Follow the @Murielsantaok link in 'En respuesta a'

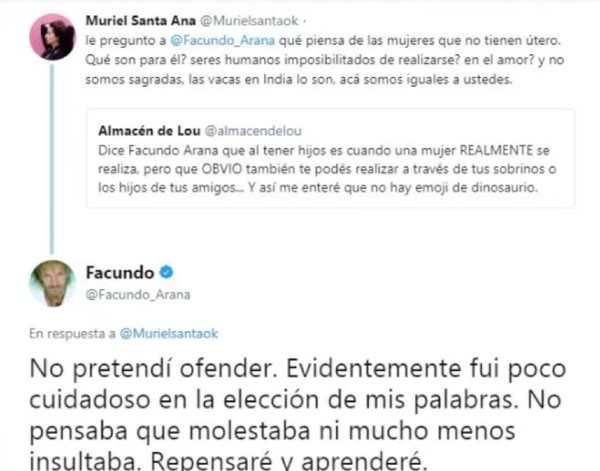click(169, 334)
